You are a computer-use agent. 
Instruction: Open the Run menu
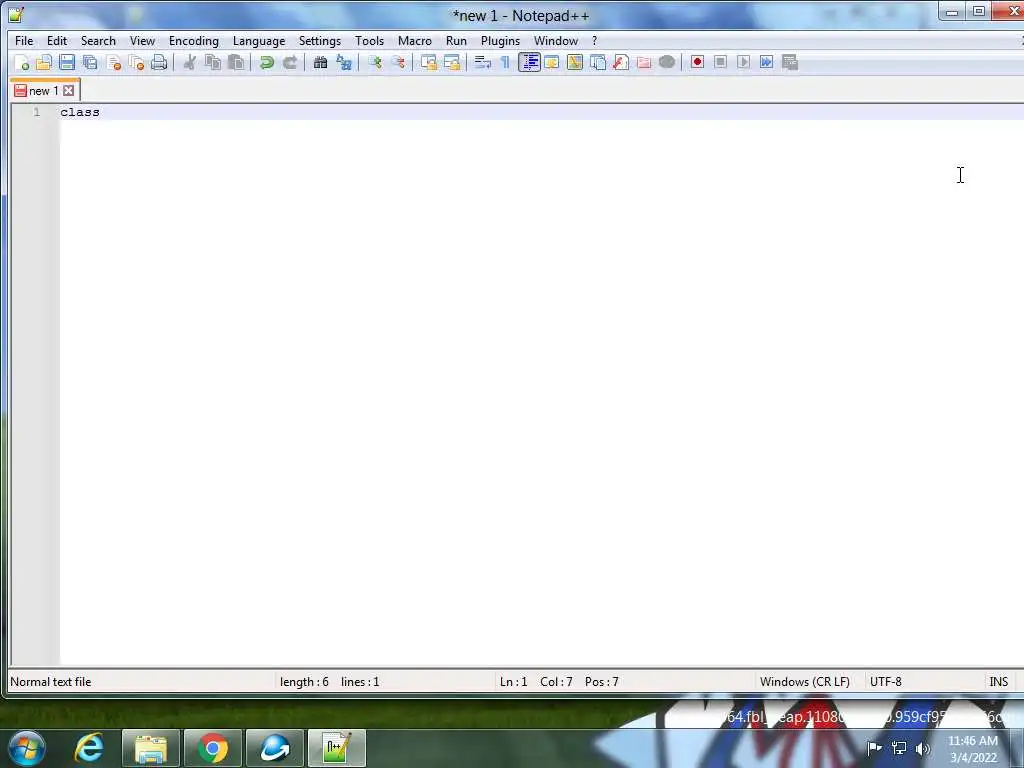point(456,40)
